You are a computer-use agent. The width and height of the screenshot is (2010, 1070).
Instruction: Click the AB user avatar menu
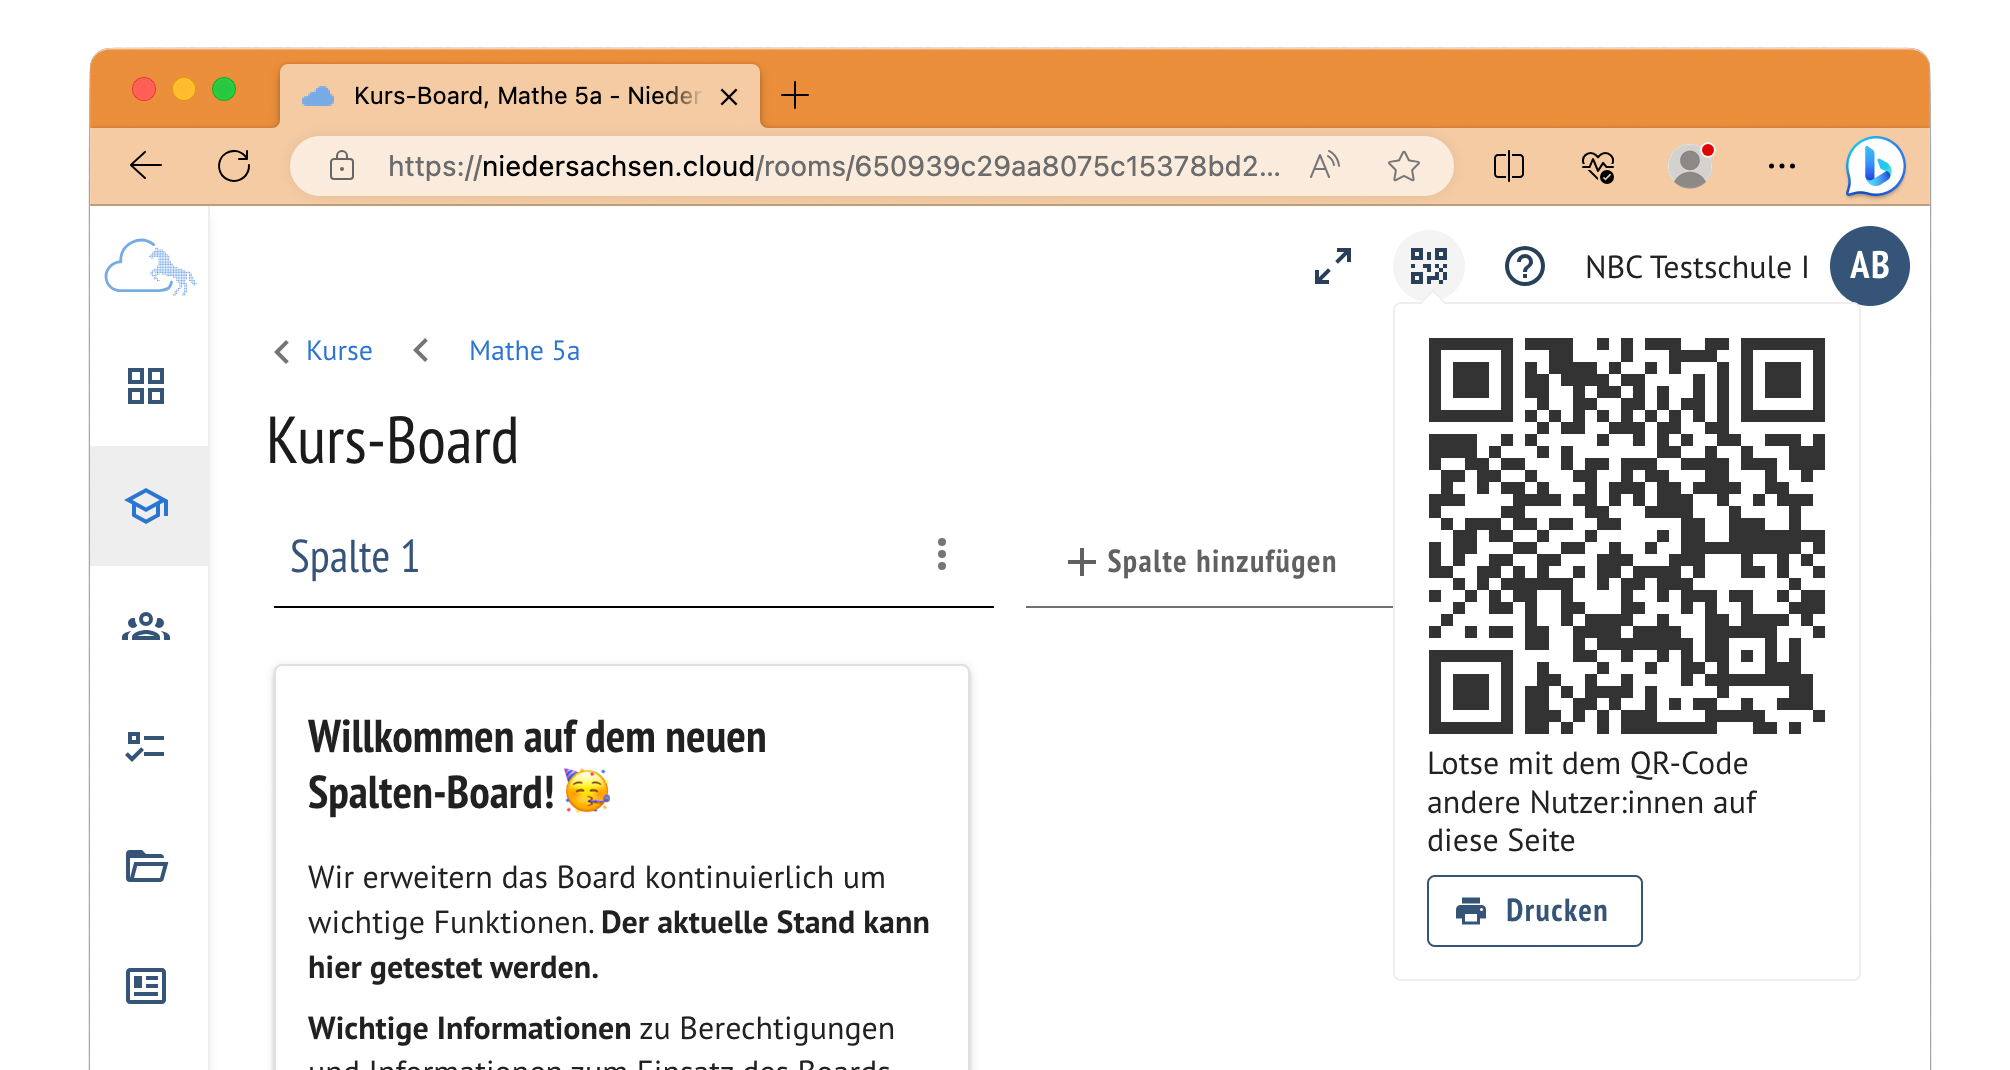1868,266
